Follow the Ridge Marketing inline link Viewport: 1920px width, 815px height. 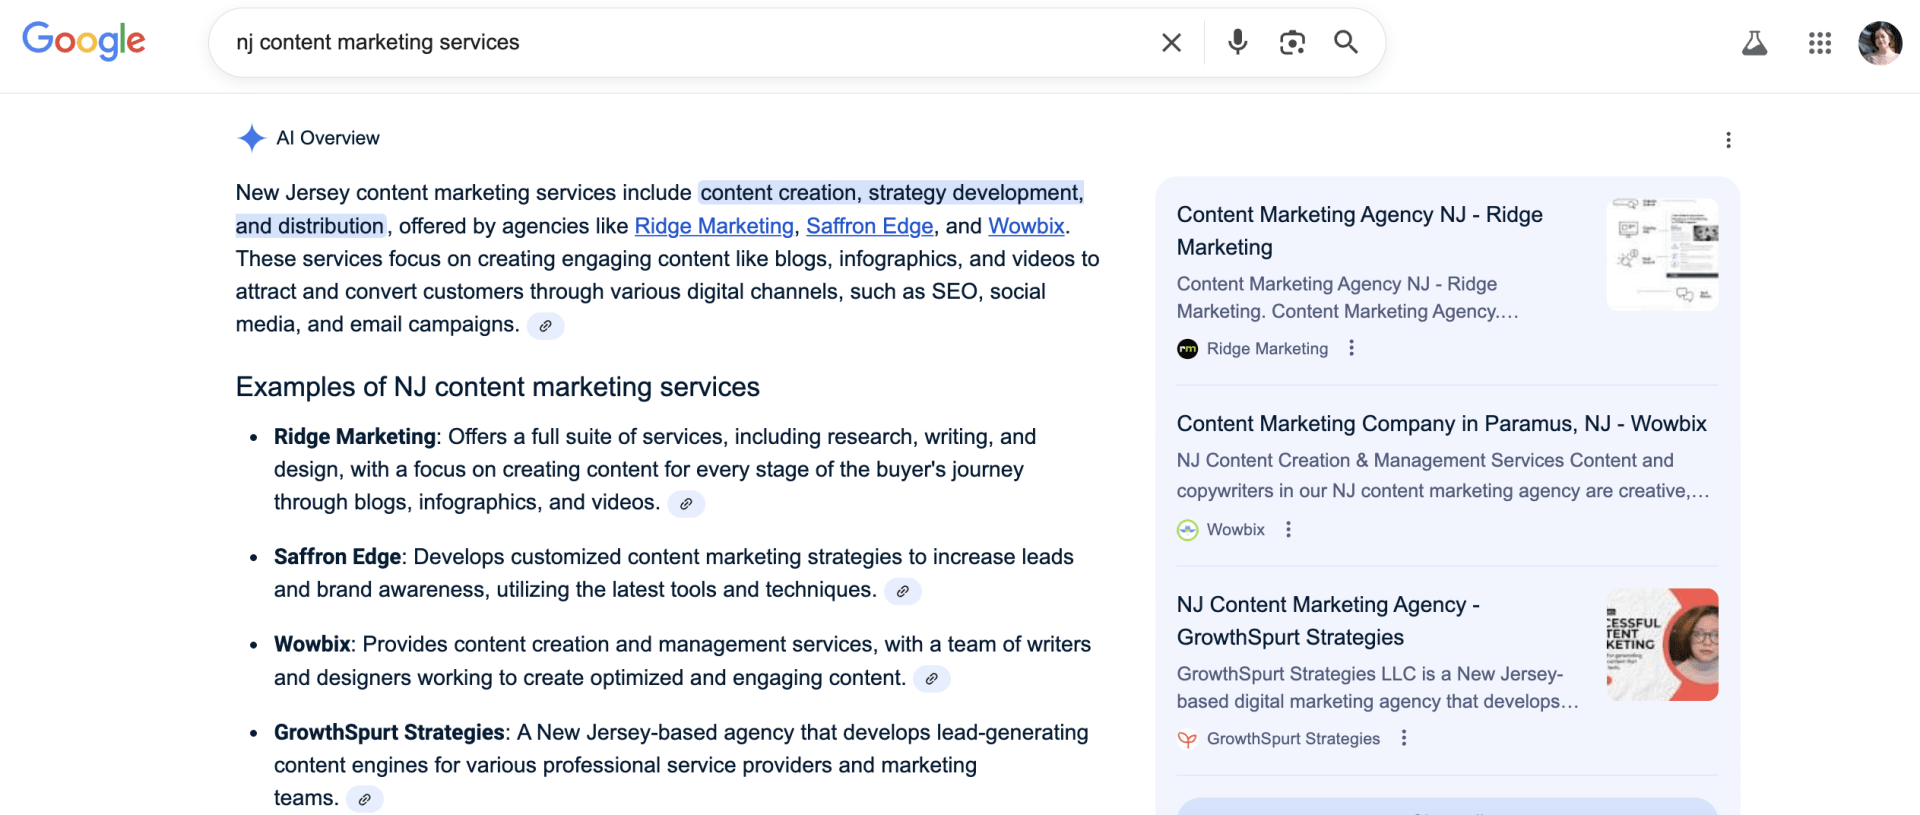coord(714,226)
